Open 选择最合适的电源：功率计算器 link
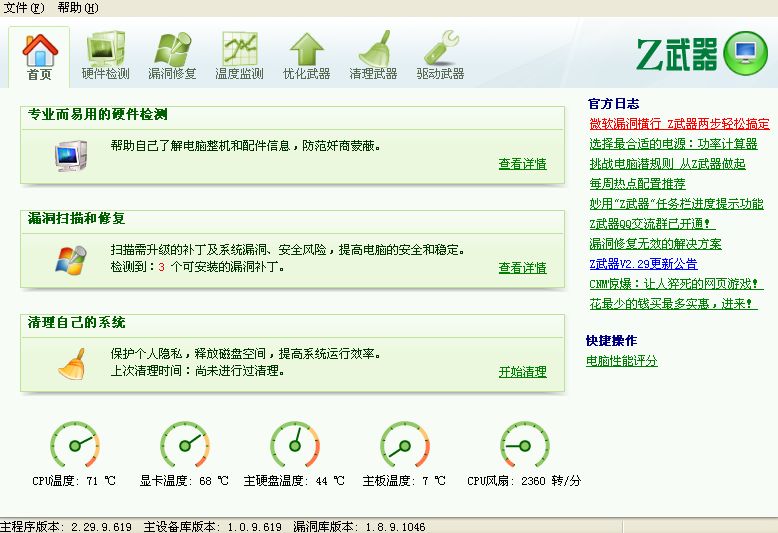 [673, 144]
